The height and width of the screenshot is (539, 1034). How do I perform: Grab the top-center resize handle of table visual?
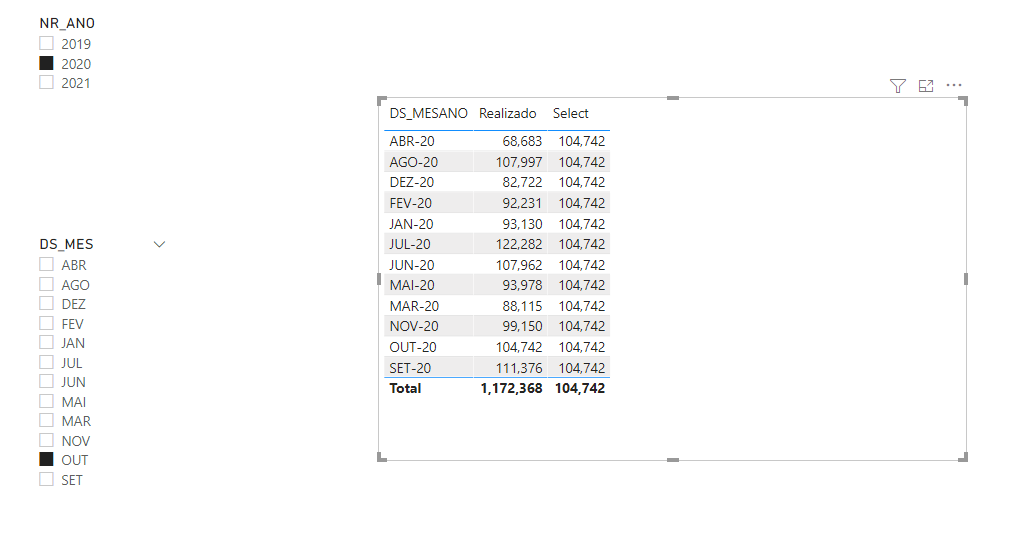click(x=673, y=98)
